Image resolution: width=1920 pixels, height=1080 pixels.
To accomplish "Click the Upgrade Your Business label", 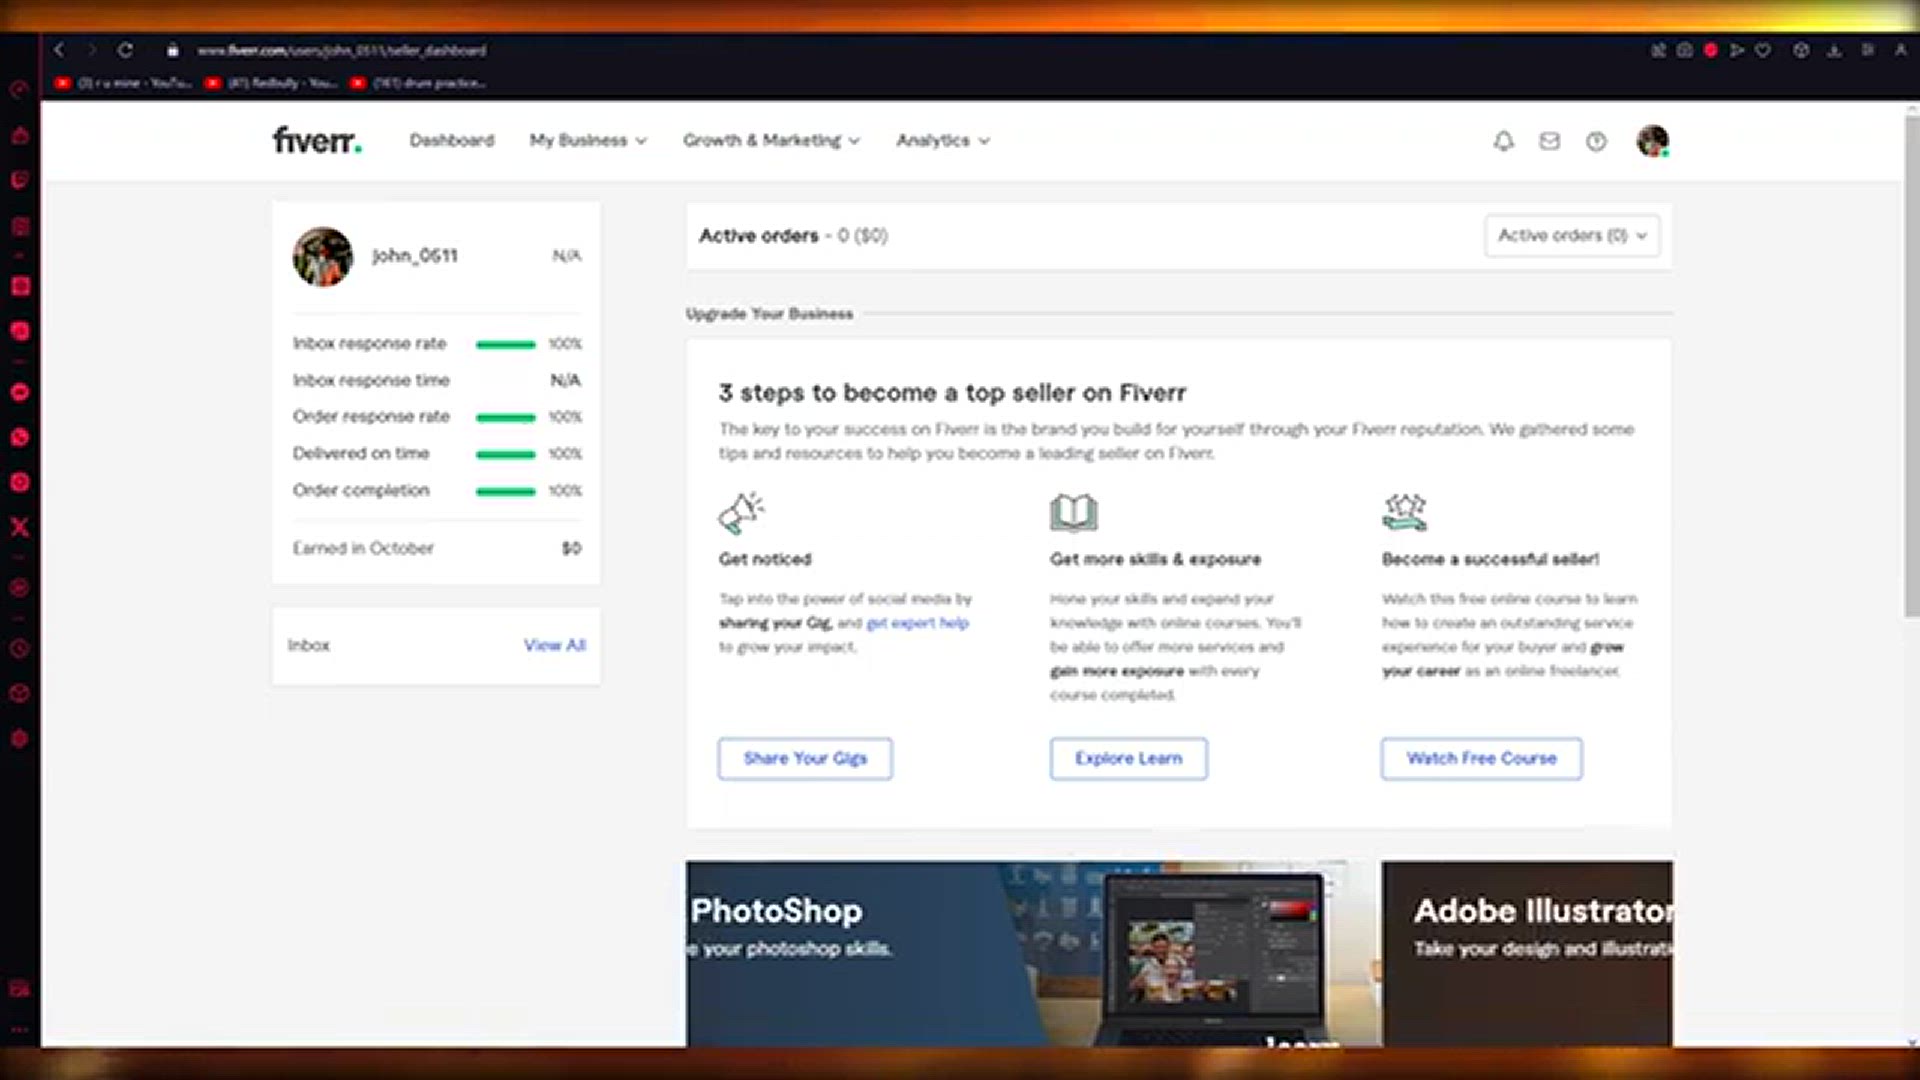I will [769, 314].
